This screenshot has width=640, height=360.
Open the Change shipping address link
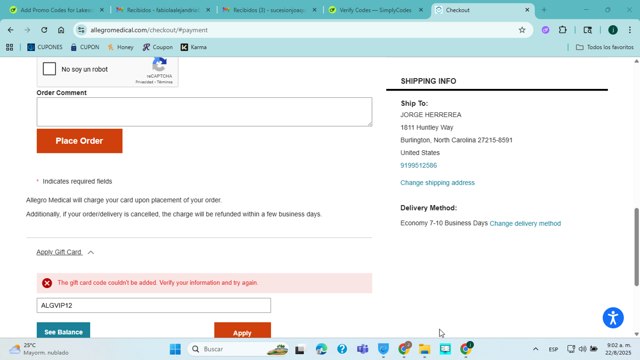437,182
